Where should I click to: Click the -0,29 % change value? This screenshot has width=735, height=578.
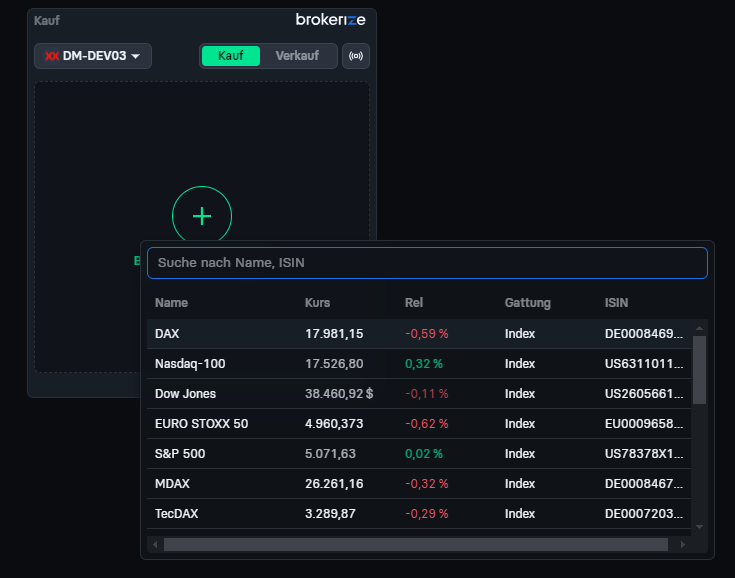point(427,514)
